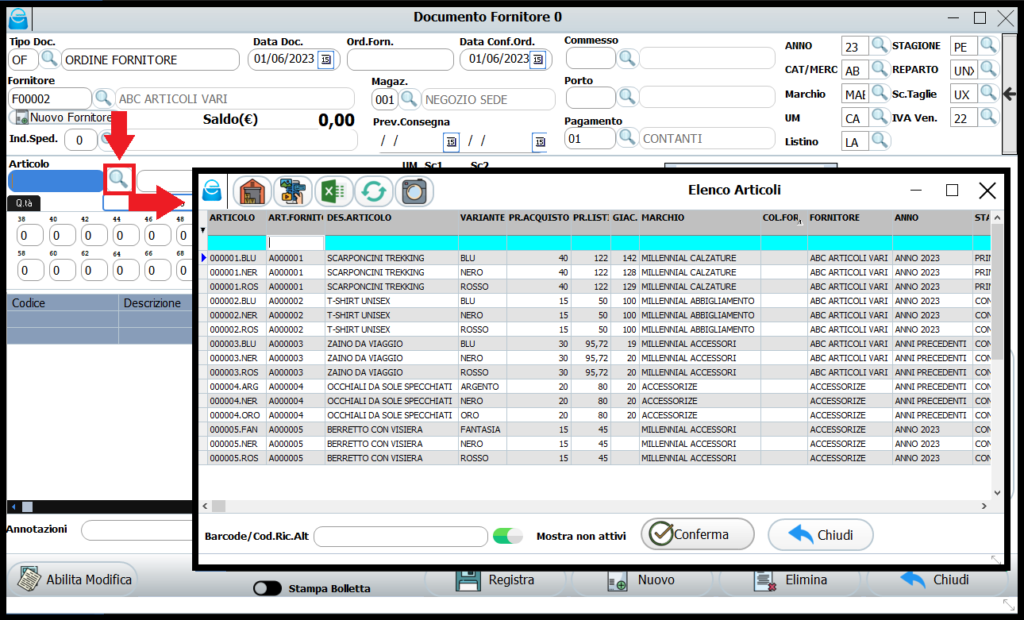
Task: Refresh the article list with green arrows icon
Action: pyautogui.click(x=374, y=191)
